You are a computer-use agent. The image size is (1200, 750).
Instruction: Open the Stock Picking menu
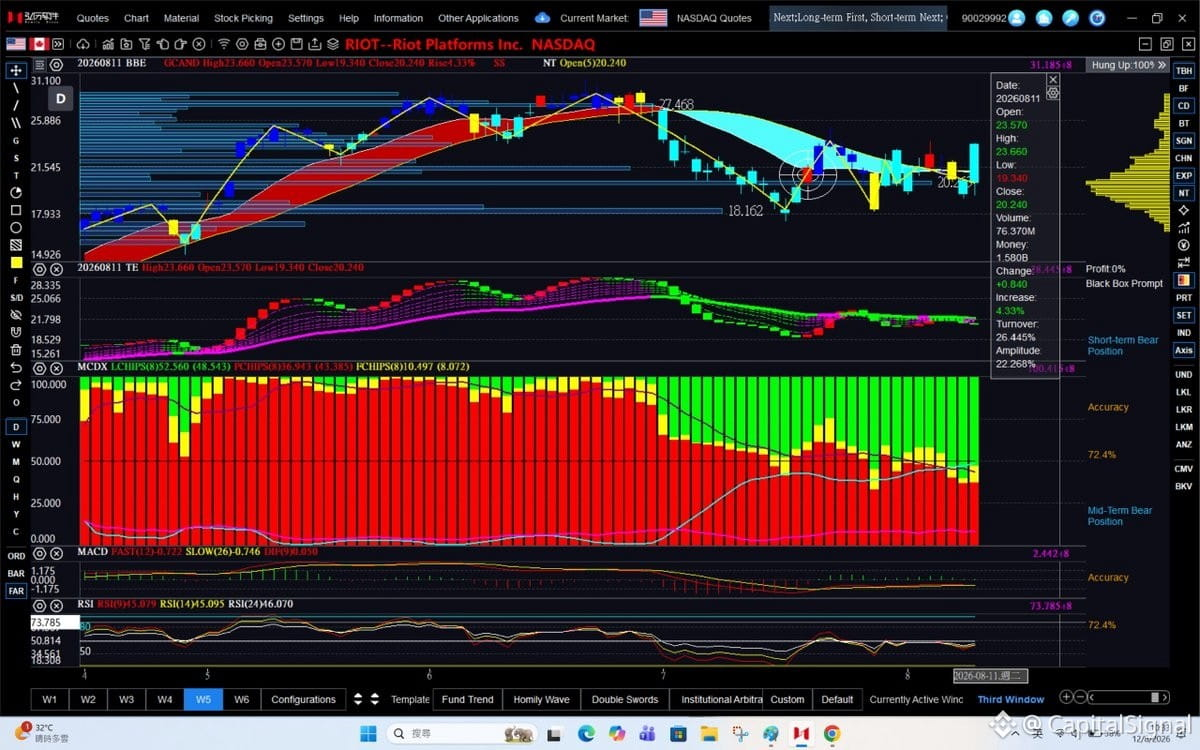[x=243, y=18]
